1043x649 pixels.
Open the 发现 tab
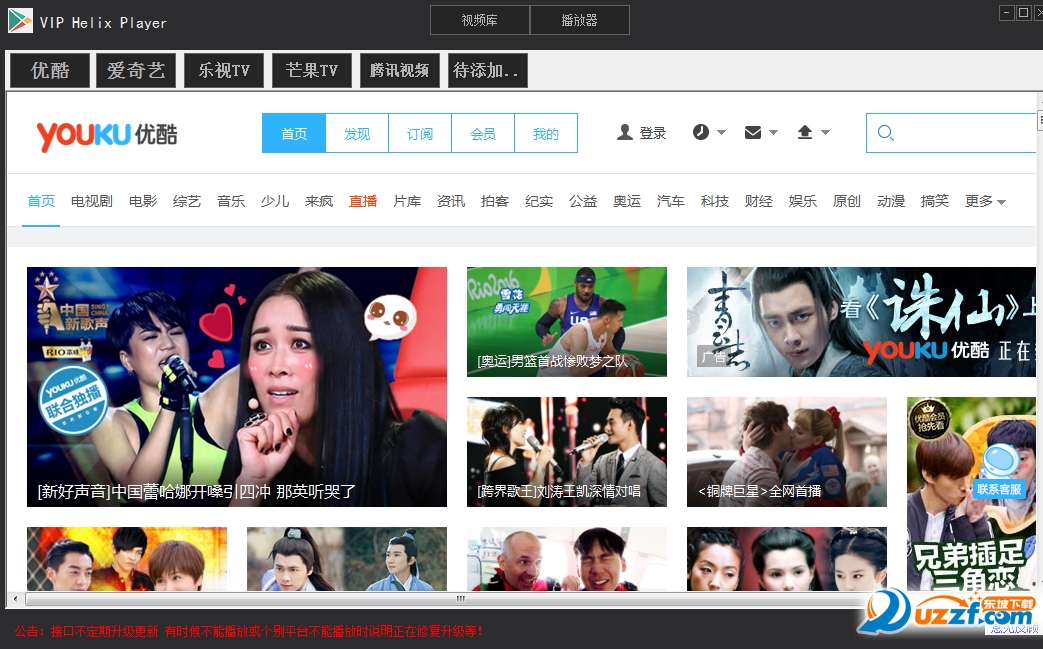tap(357, 133)
